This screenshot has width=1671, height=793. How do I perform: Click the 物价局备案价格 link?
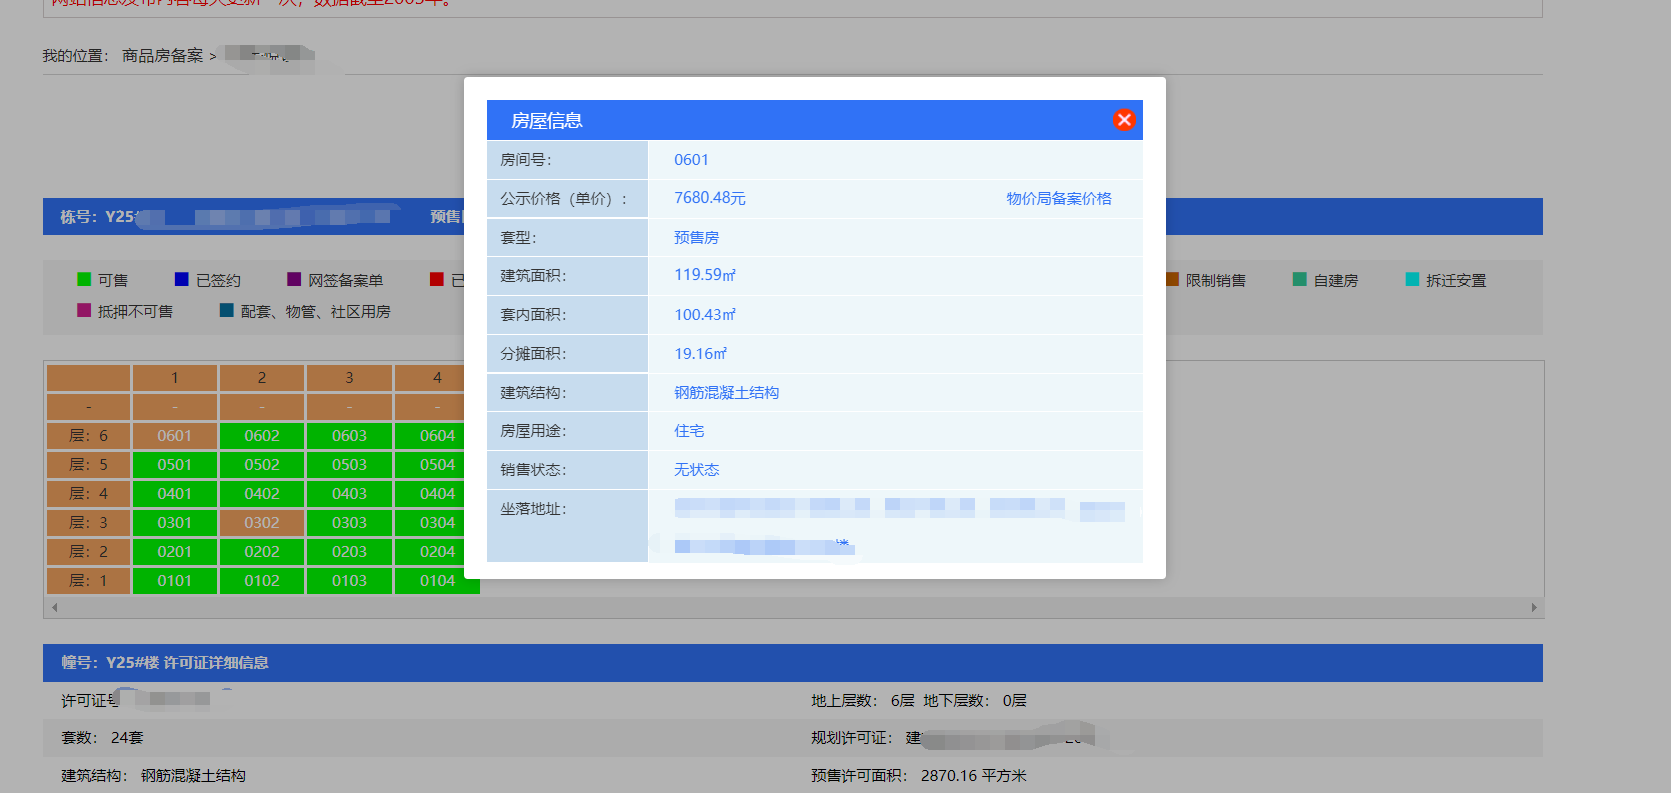click(x=1059, y=198)
